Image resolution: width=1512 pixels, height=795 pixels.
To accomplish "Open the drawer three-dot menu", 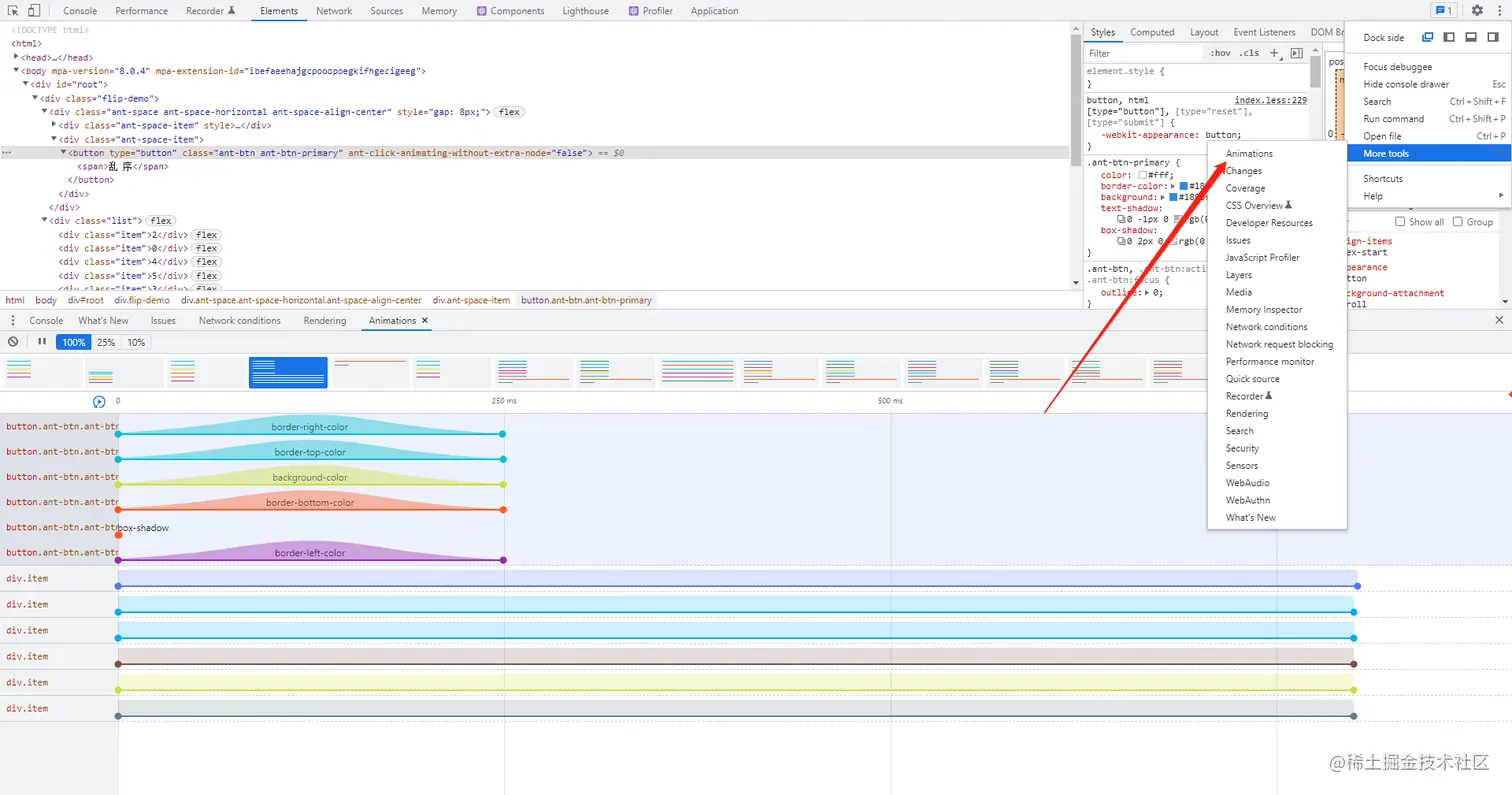I will (13, 321).
